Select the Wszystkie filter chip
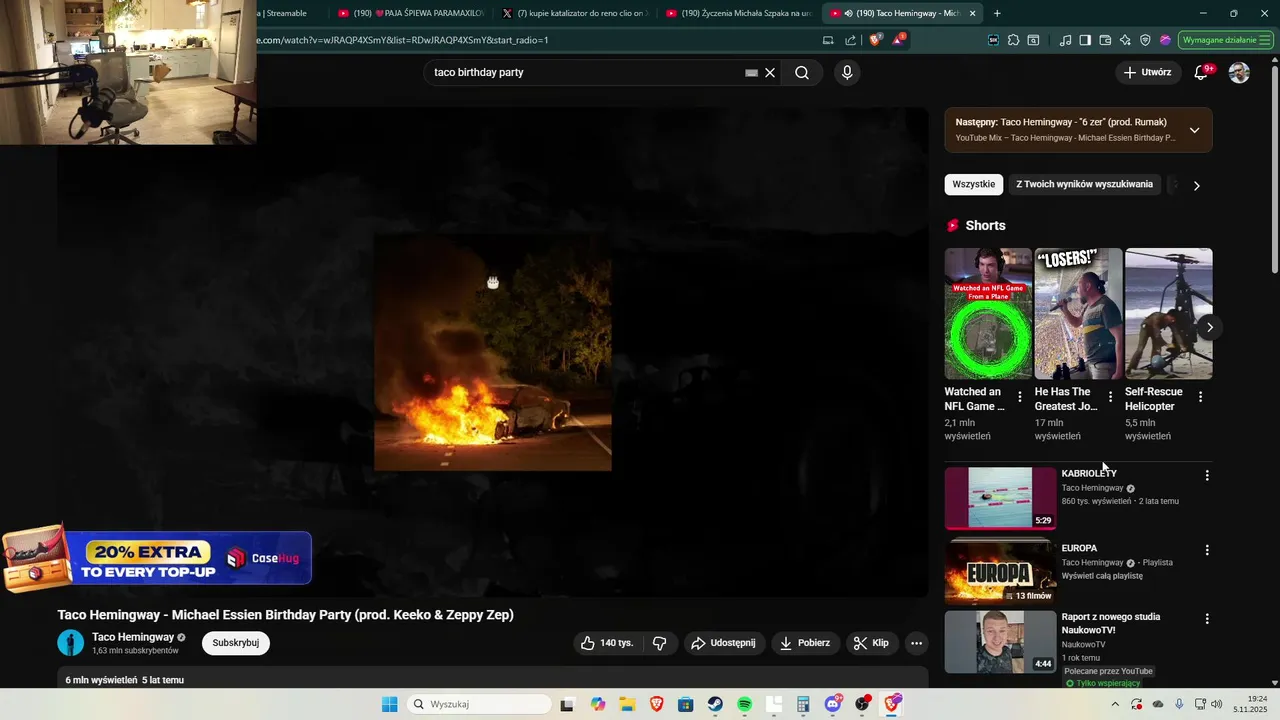 point(973,184)
